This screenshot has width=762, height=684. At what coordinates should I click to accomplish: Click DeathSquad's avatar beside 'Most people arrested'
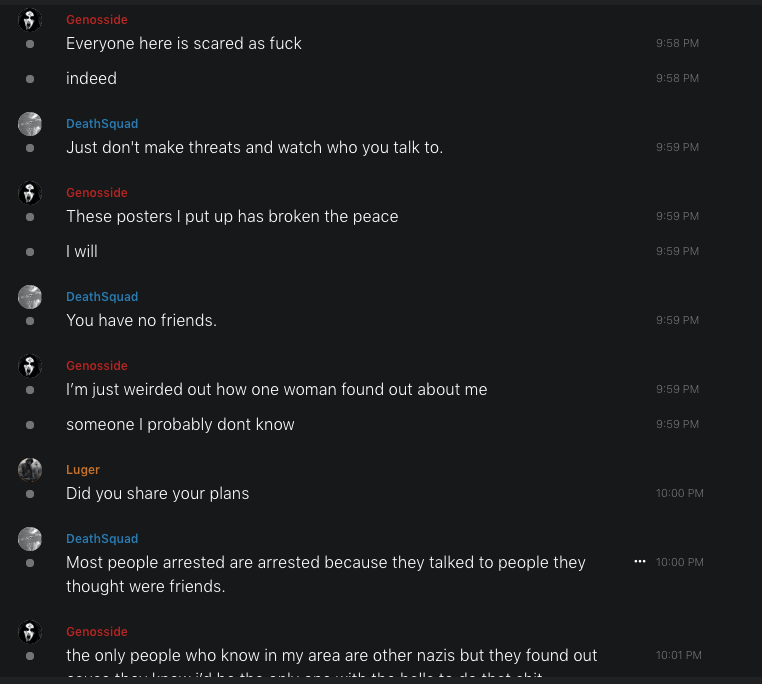pyautogui.click(x=30, y=539)
